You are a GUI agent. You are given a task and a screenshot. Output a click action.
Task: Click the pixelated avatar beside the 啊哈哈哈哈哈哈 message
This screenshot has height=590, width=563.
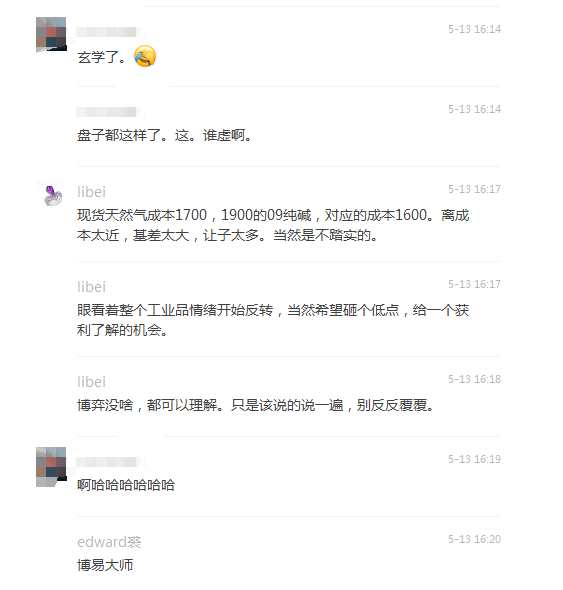point(51,467)
